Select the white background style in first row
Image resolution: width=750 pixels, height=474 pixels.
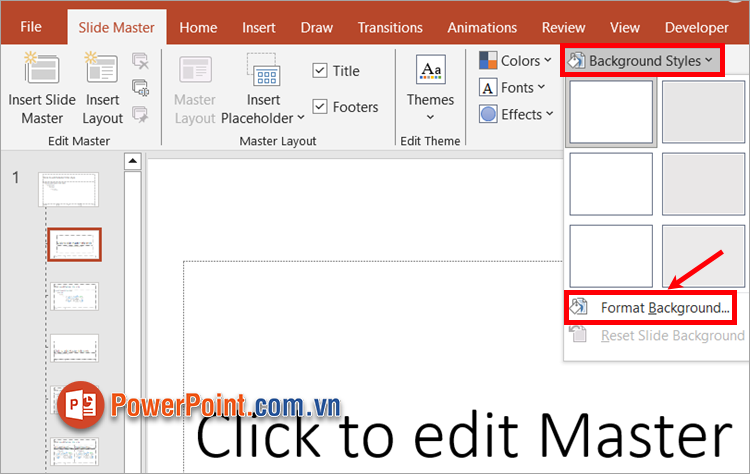[x=611, y=111]
